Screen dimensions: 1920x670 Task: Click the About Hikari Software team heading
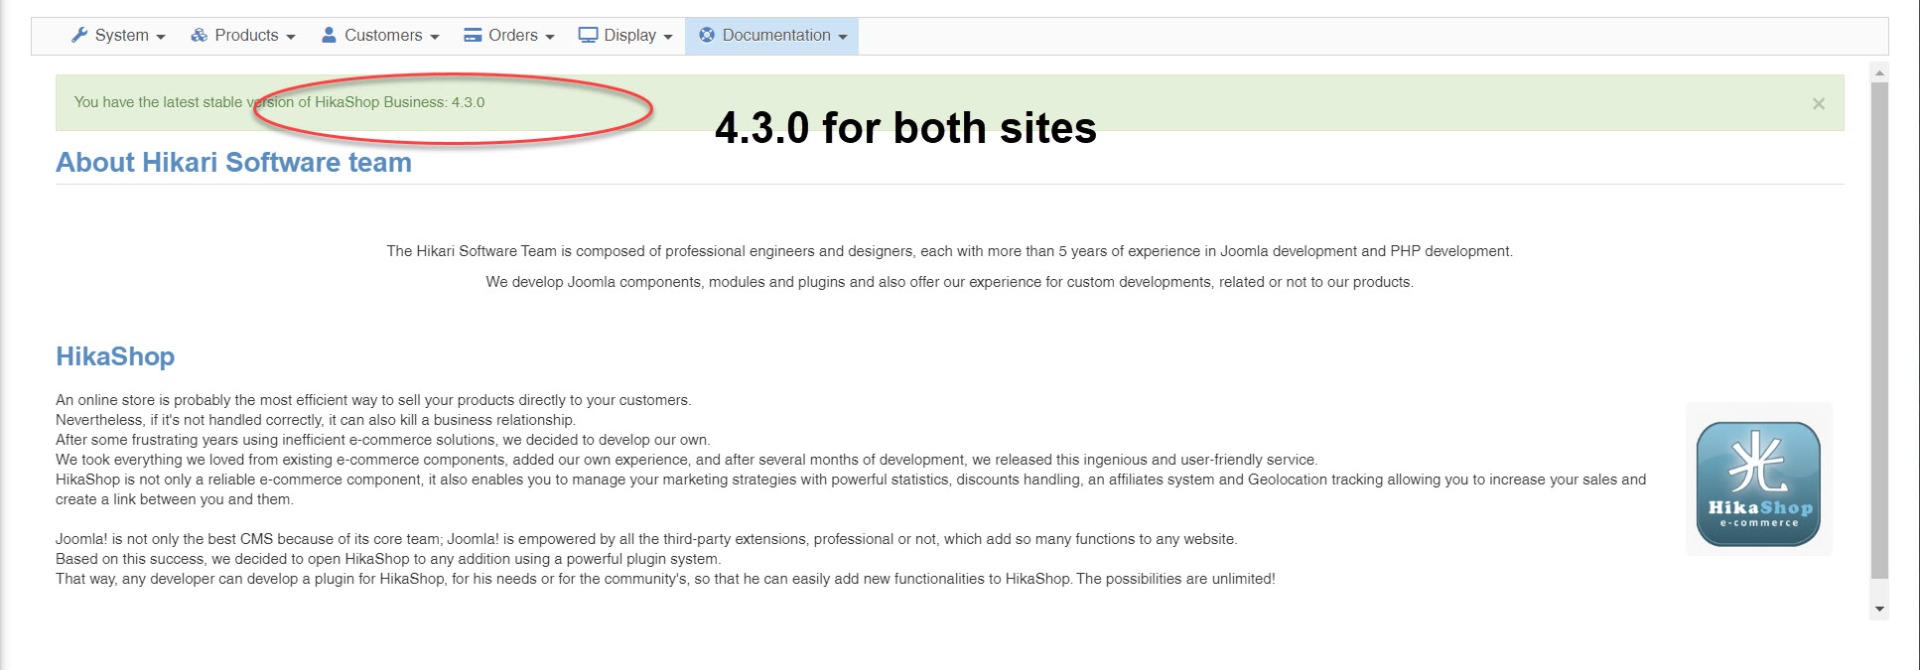click(x=233, y=162)
